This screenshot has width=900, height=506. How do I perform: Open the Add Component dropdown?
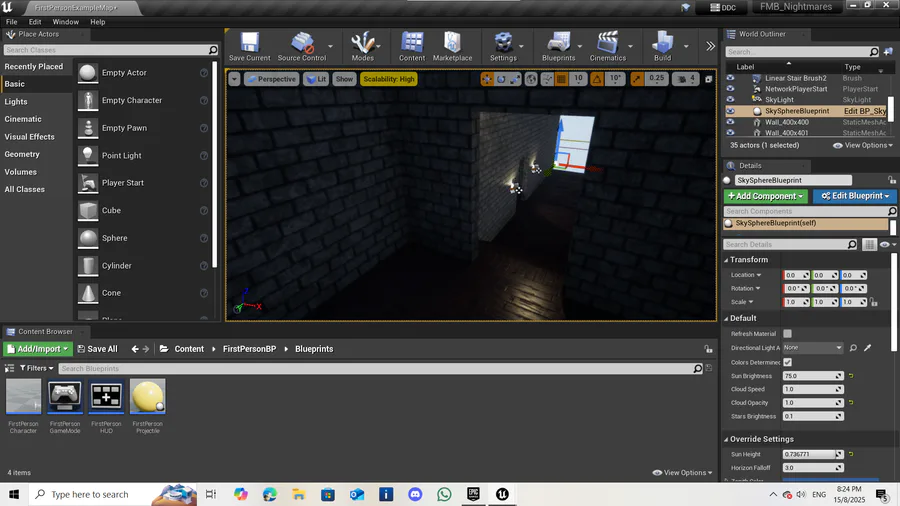[765, 196]
